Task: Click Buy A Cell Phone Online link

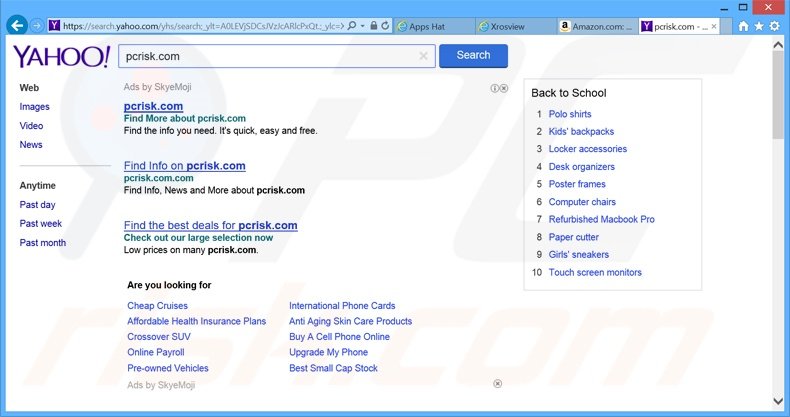Action: pos(340,336)
